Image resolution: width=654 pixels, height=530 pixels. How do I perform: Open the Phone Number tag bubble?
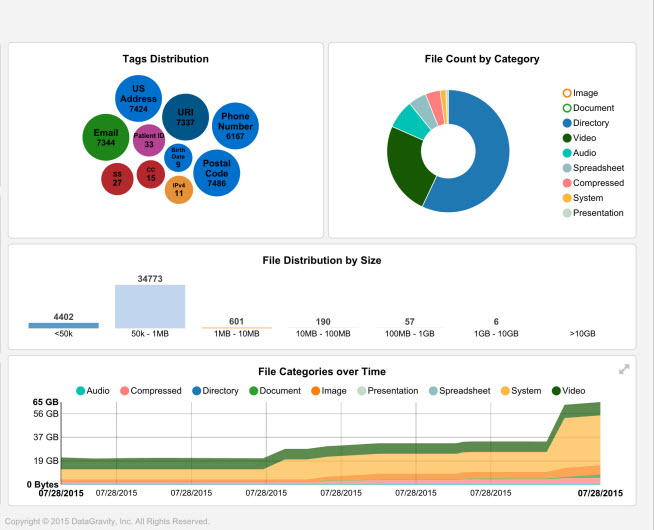click(235, 126)
